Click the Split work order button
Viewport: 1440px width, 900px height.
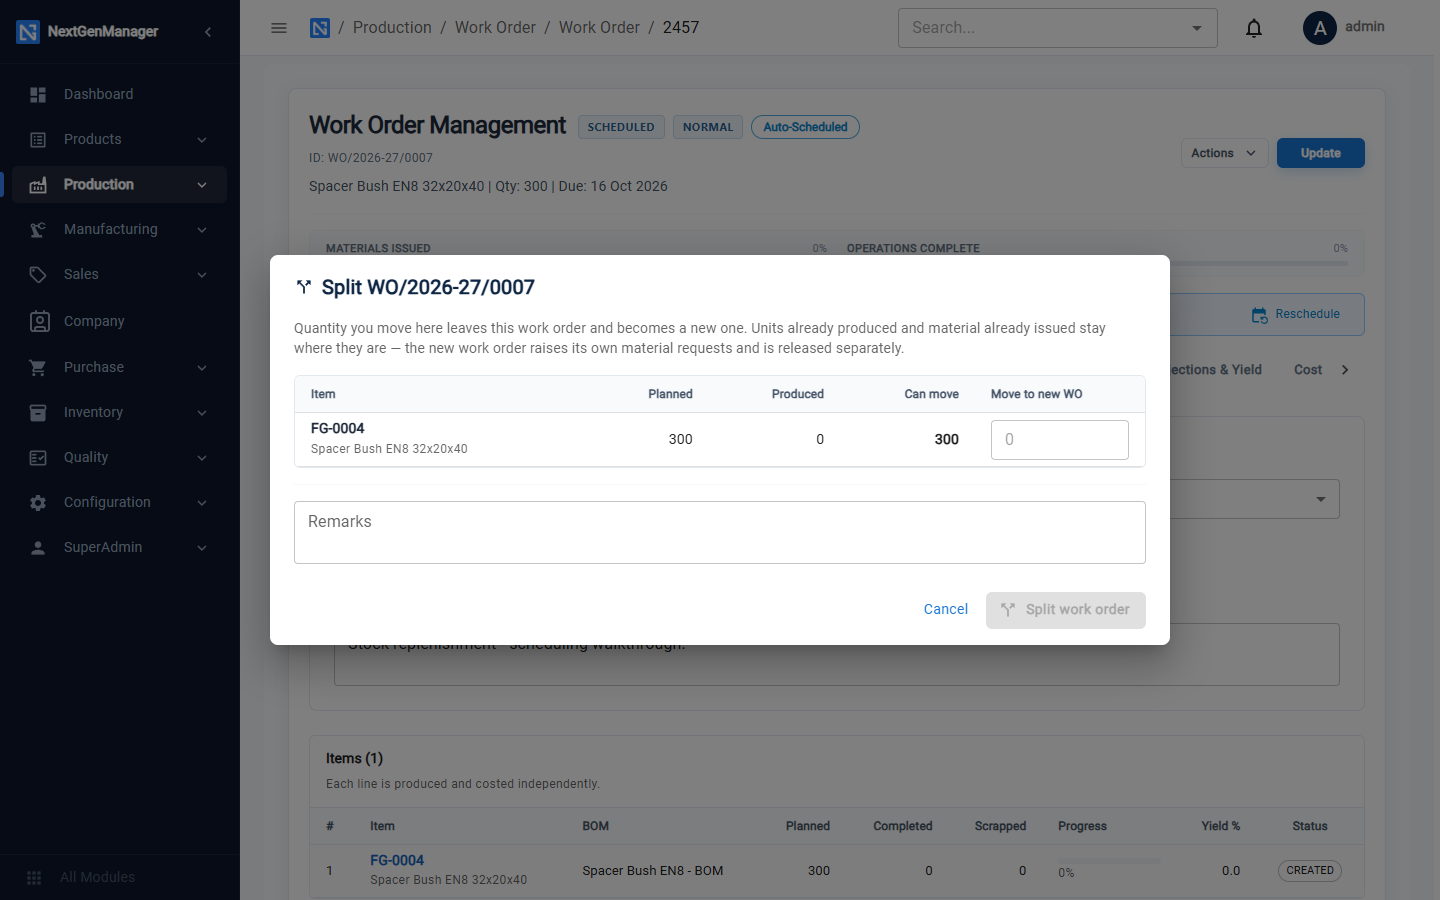coord(1066,610)
